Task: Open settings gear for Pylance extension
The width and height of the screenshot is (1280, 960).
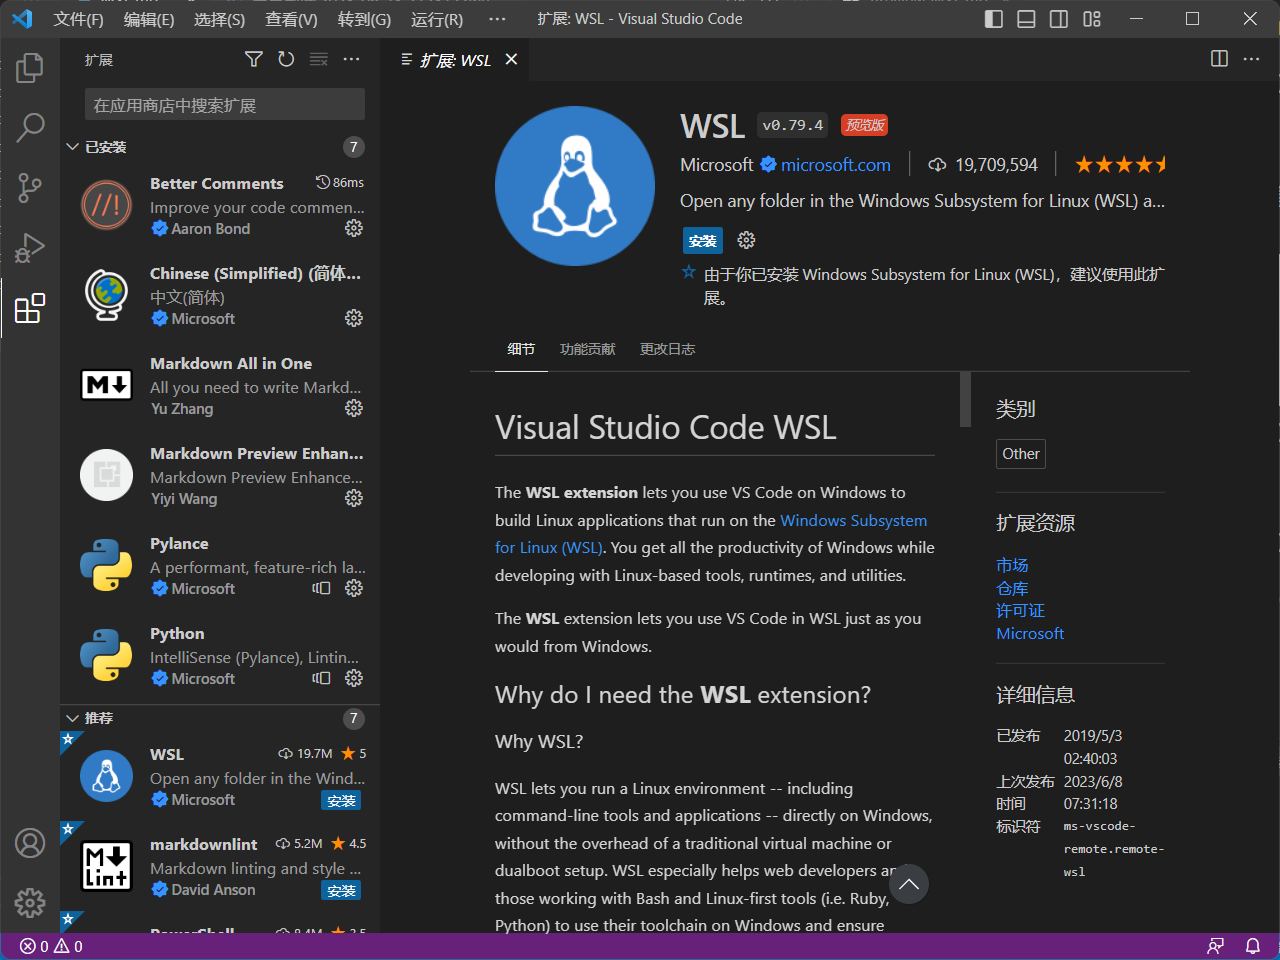Action: (x=354, y=588)
